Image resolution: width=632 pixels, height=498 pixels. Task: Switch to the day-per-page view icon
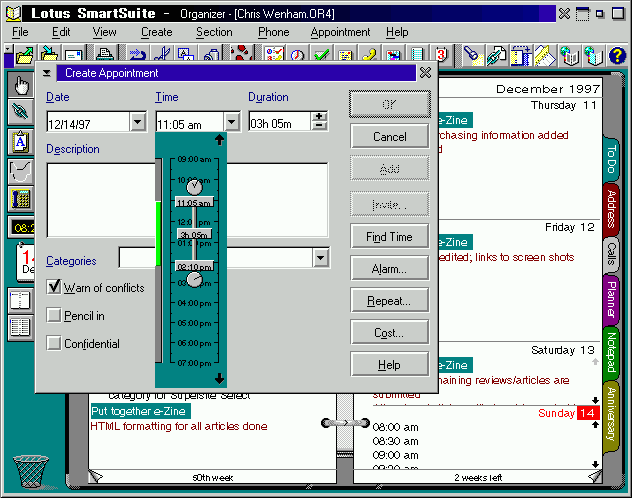click(x=20, y=301)
